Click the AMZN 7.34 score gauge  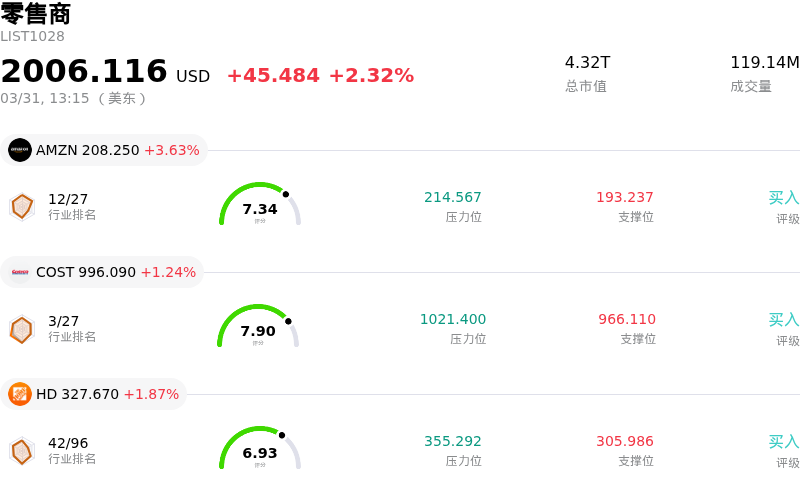[260, 206]
